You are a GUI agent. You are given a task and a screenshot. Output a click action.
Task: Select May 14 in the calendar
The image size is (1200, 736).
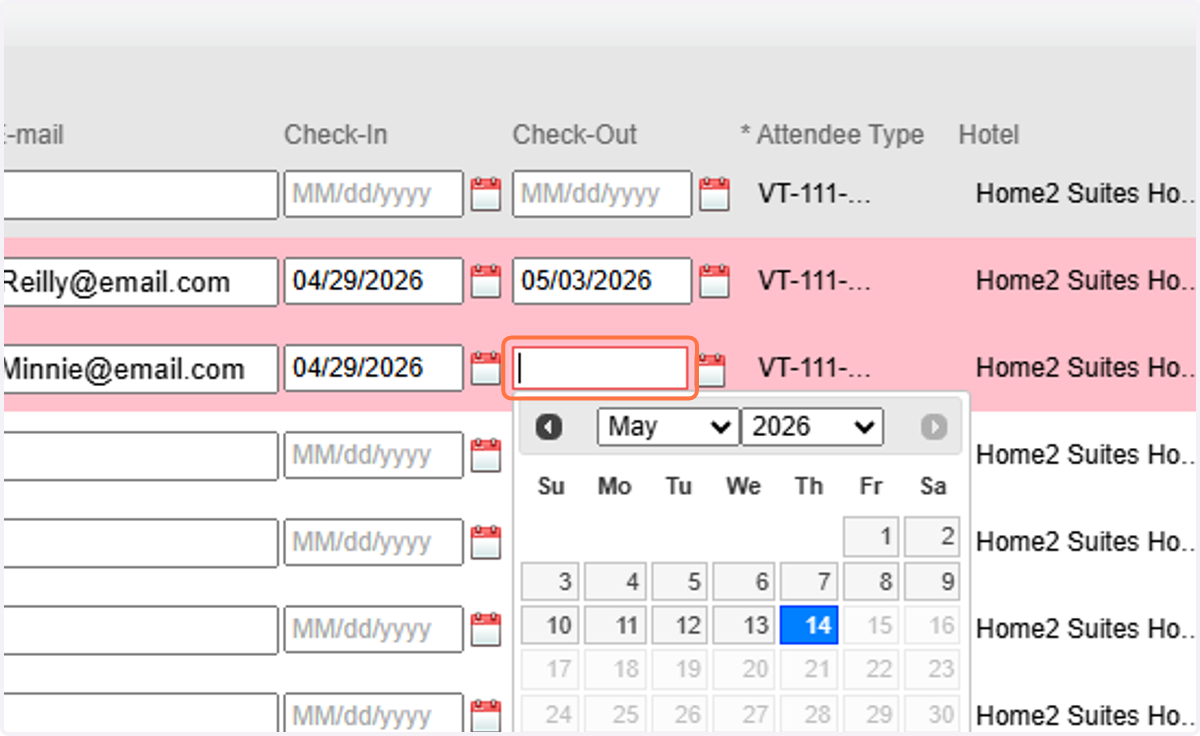(x=809, y=625)
